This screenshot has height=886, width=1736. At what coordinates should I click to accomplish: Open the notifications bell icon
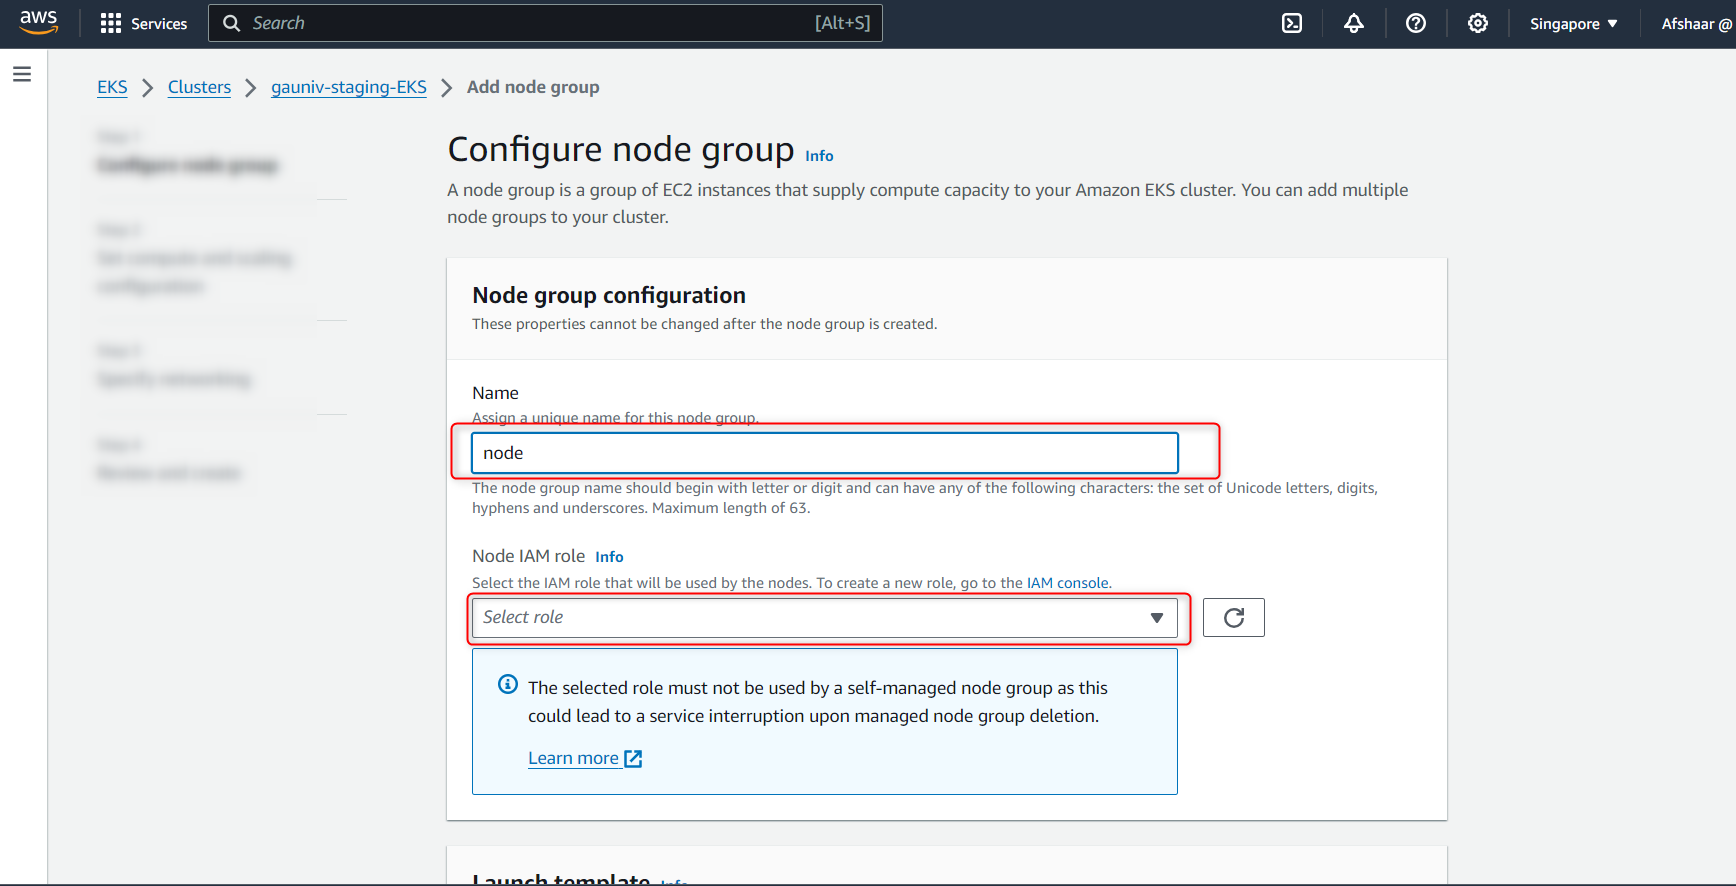coord(1354,23)
